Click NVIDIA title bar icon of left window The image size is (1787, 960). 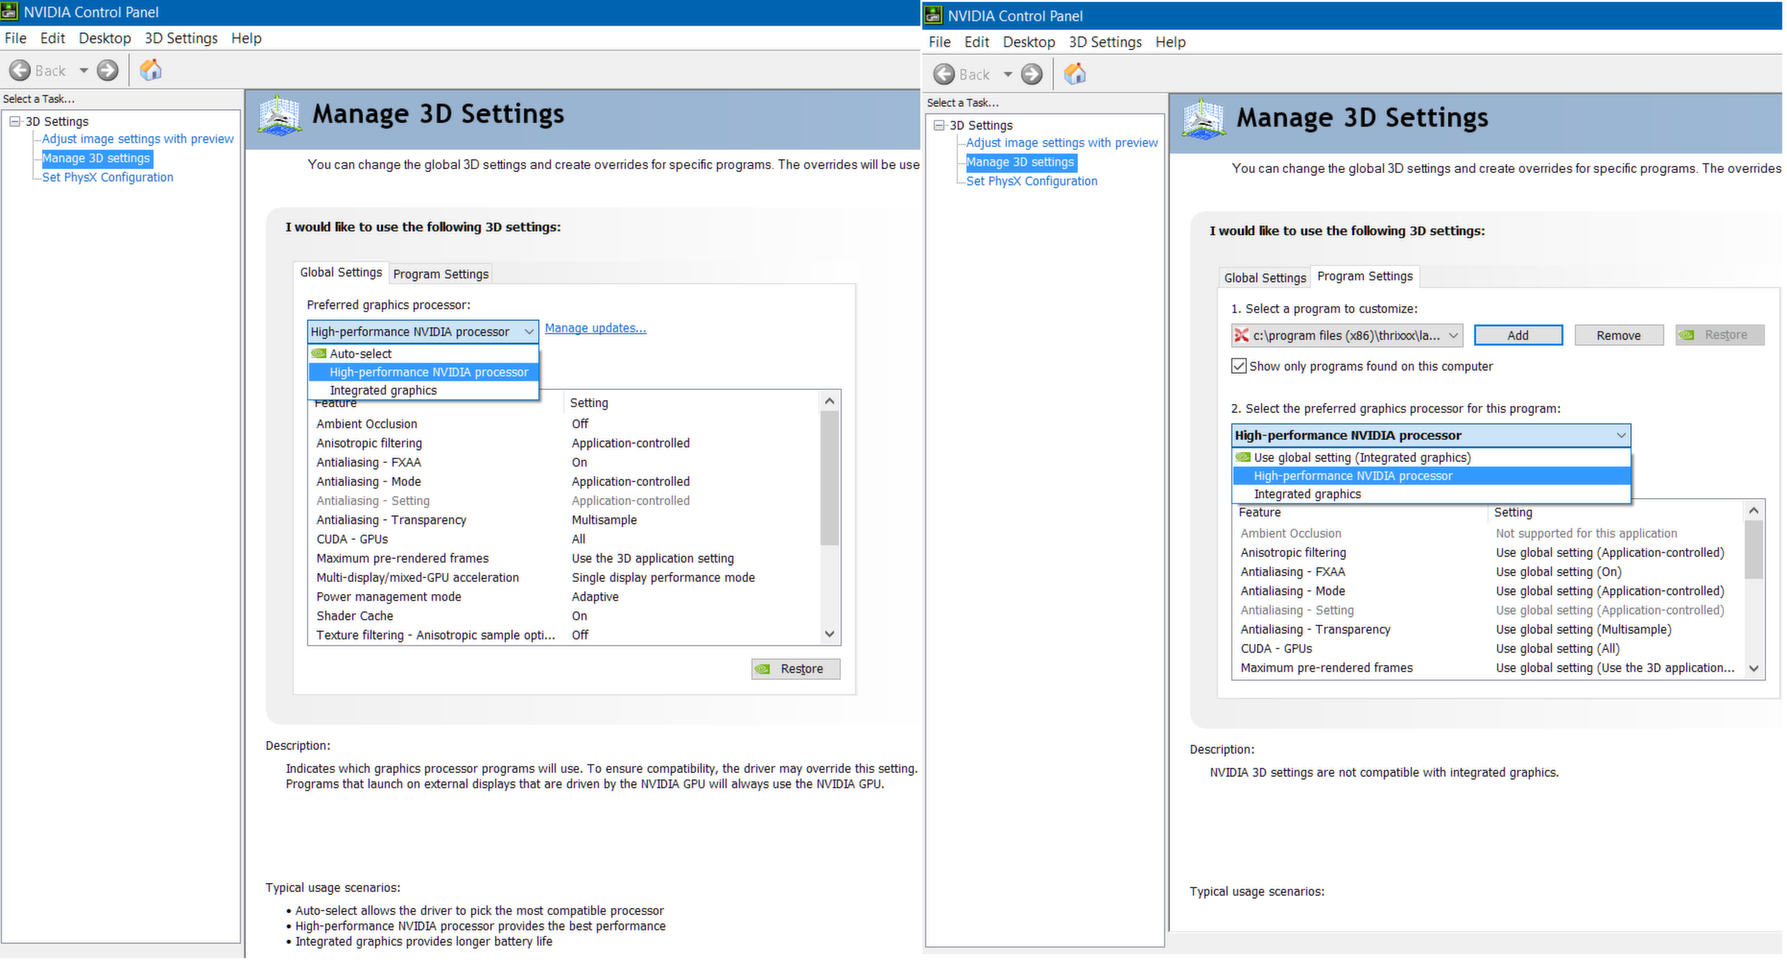(x=9, y=12)
